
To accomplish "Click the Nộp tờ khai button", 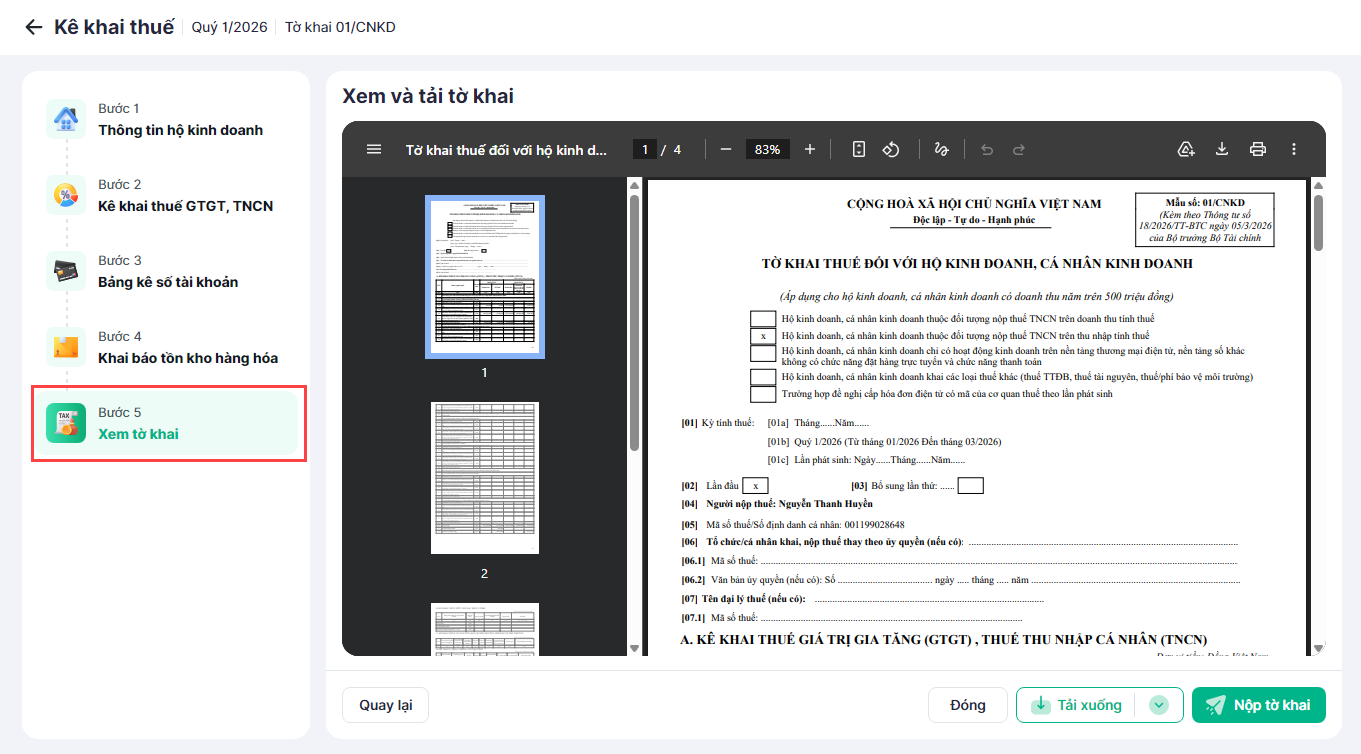I will (x=1258, y=705).
